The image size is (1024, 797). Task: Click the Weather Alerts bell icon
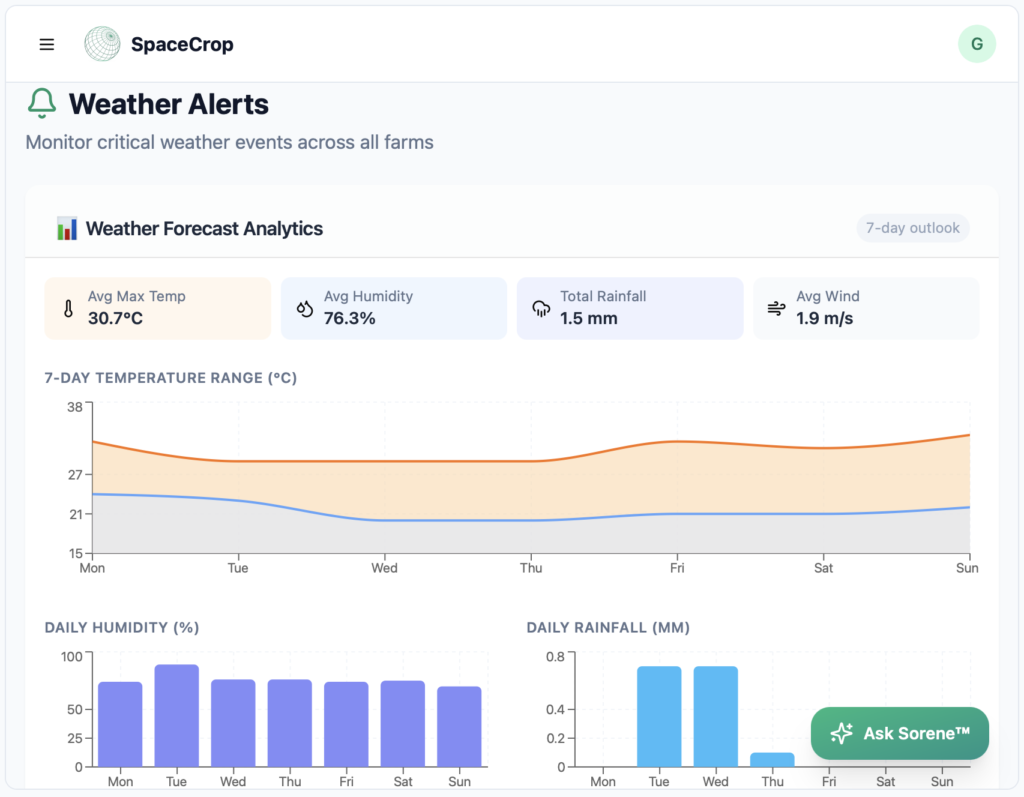click(42, 104)
